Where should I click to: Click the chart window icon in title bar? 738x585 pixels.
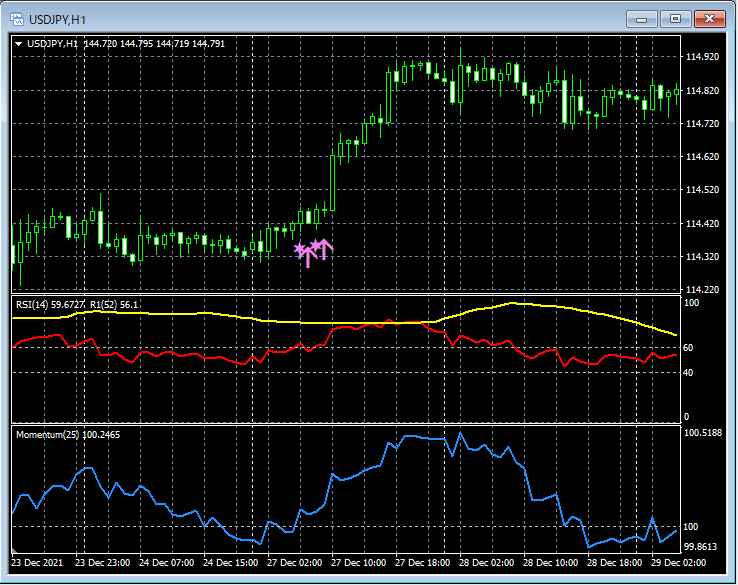tap(17, 19)
